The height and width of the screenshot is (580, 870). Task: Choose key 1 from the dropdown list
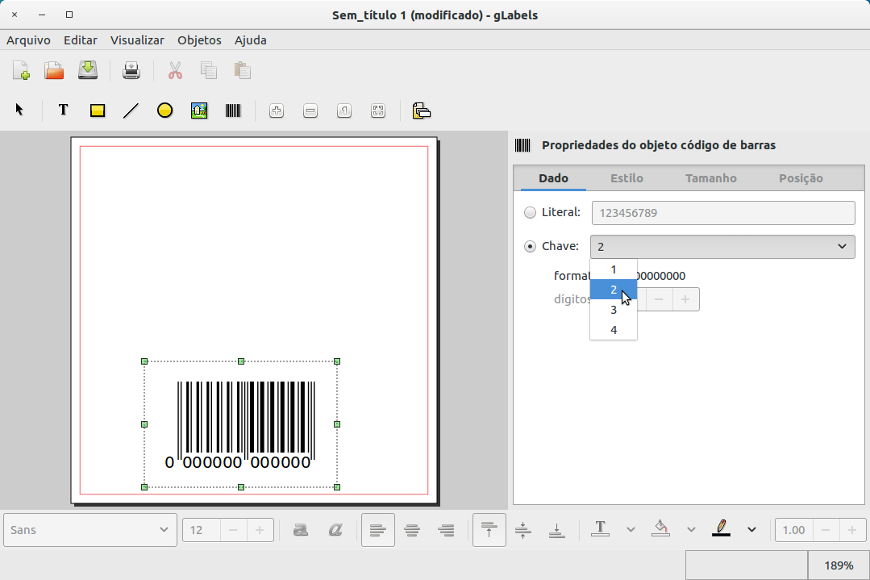(613, 270)
